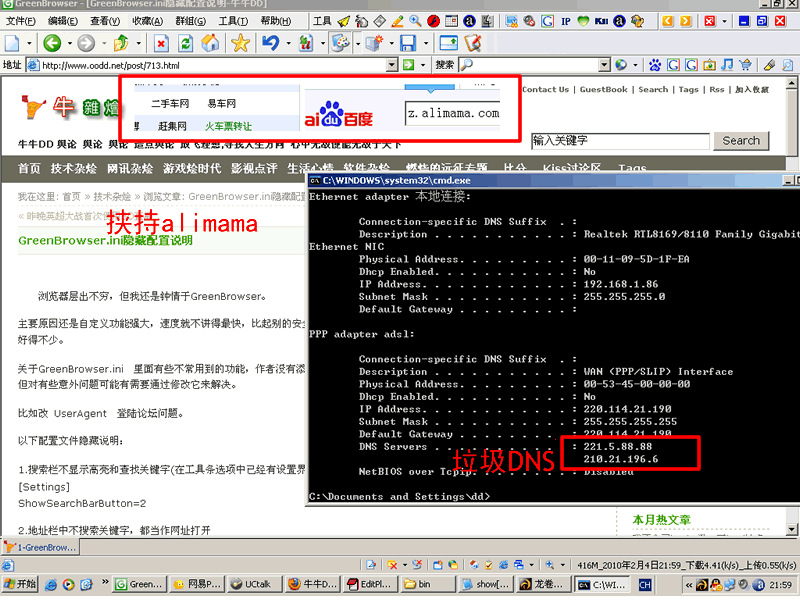Screen dimensions: 800x600
Task: Click the new blank page icon
Action: (x=12, y=43)
